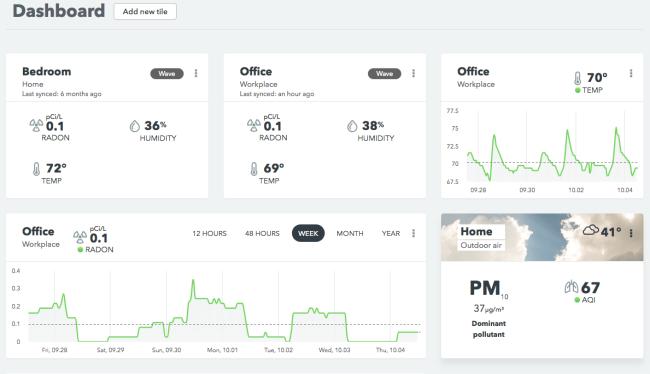The image size is (650, 374).
Task: Click the Office 38% humidity value
Action: (373, 125)
